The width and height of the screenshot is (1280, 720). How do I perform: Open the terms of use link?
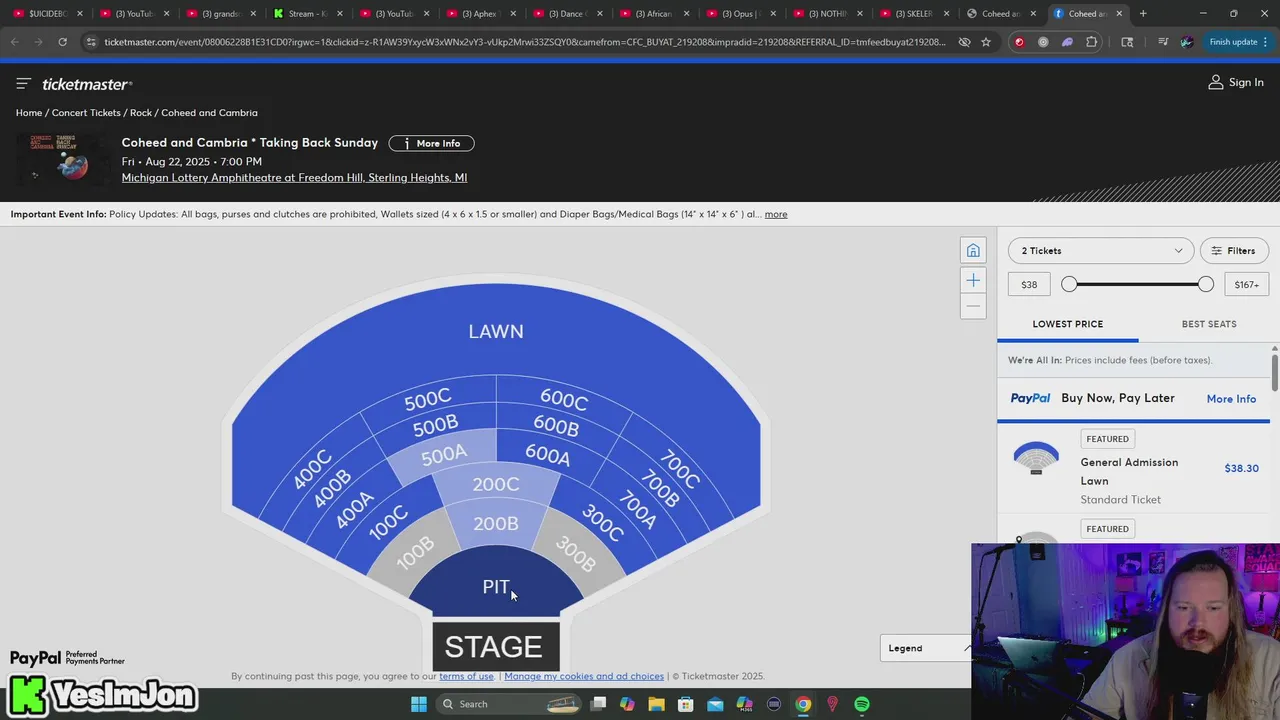466,676
